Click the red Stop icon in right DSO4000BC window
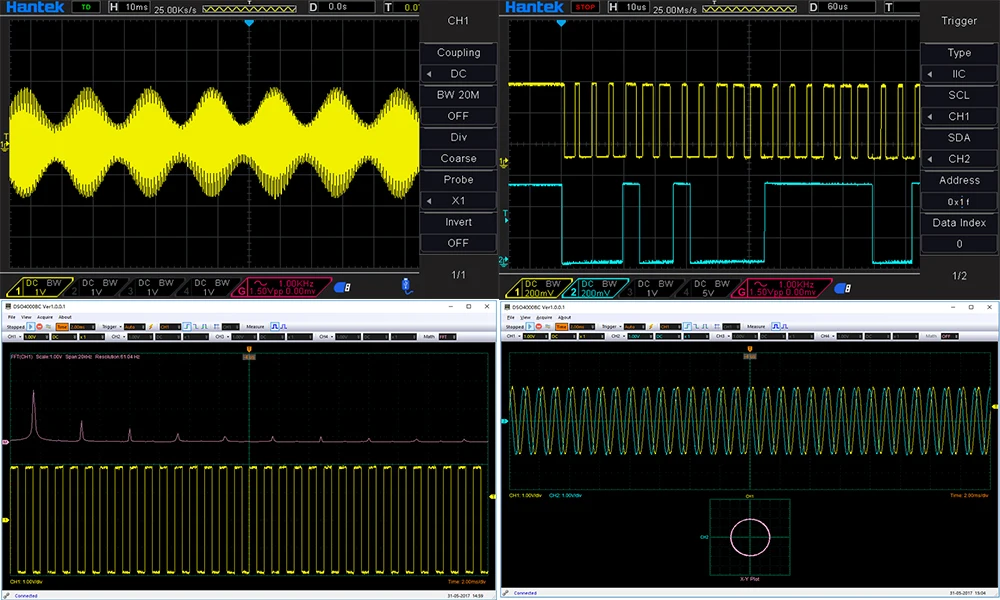1000x600 pixels. point(539,326)
